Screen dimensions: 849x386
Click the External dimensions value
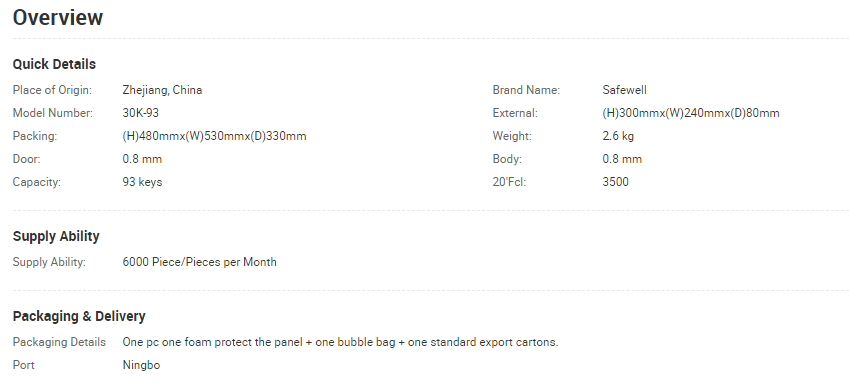click(691, 113)
